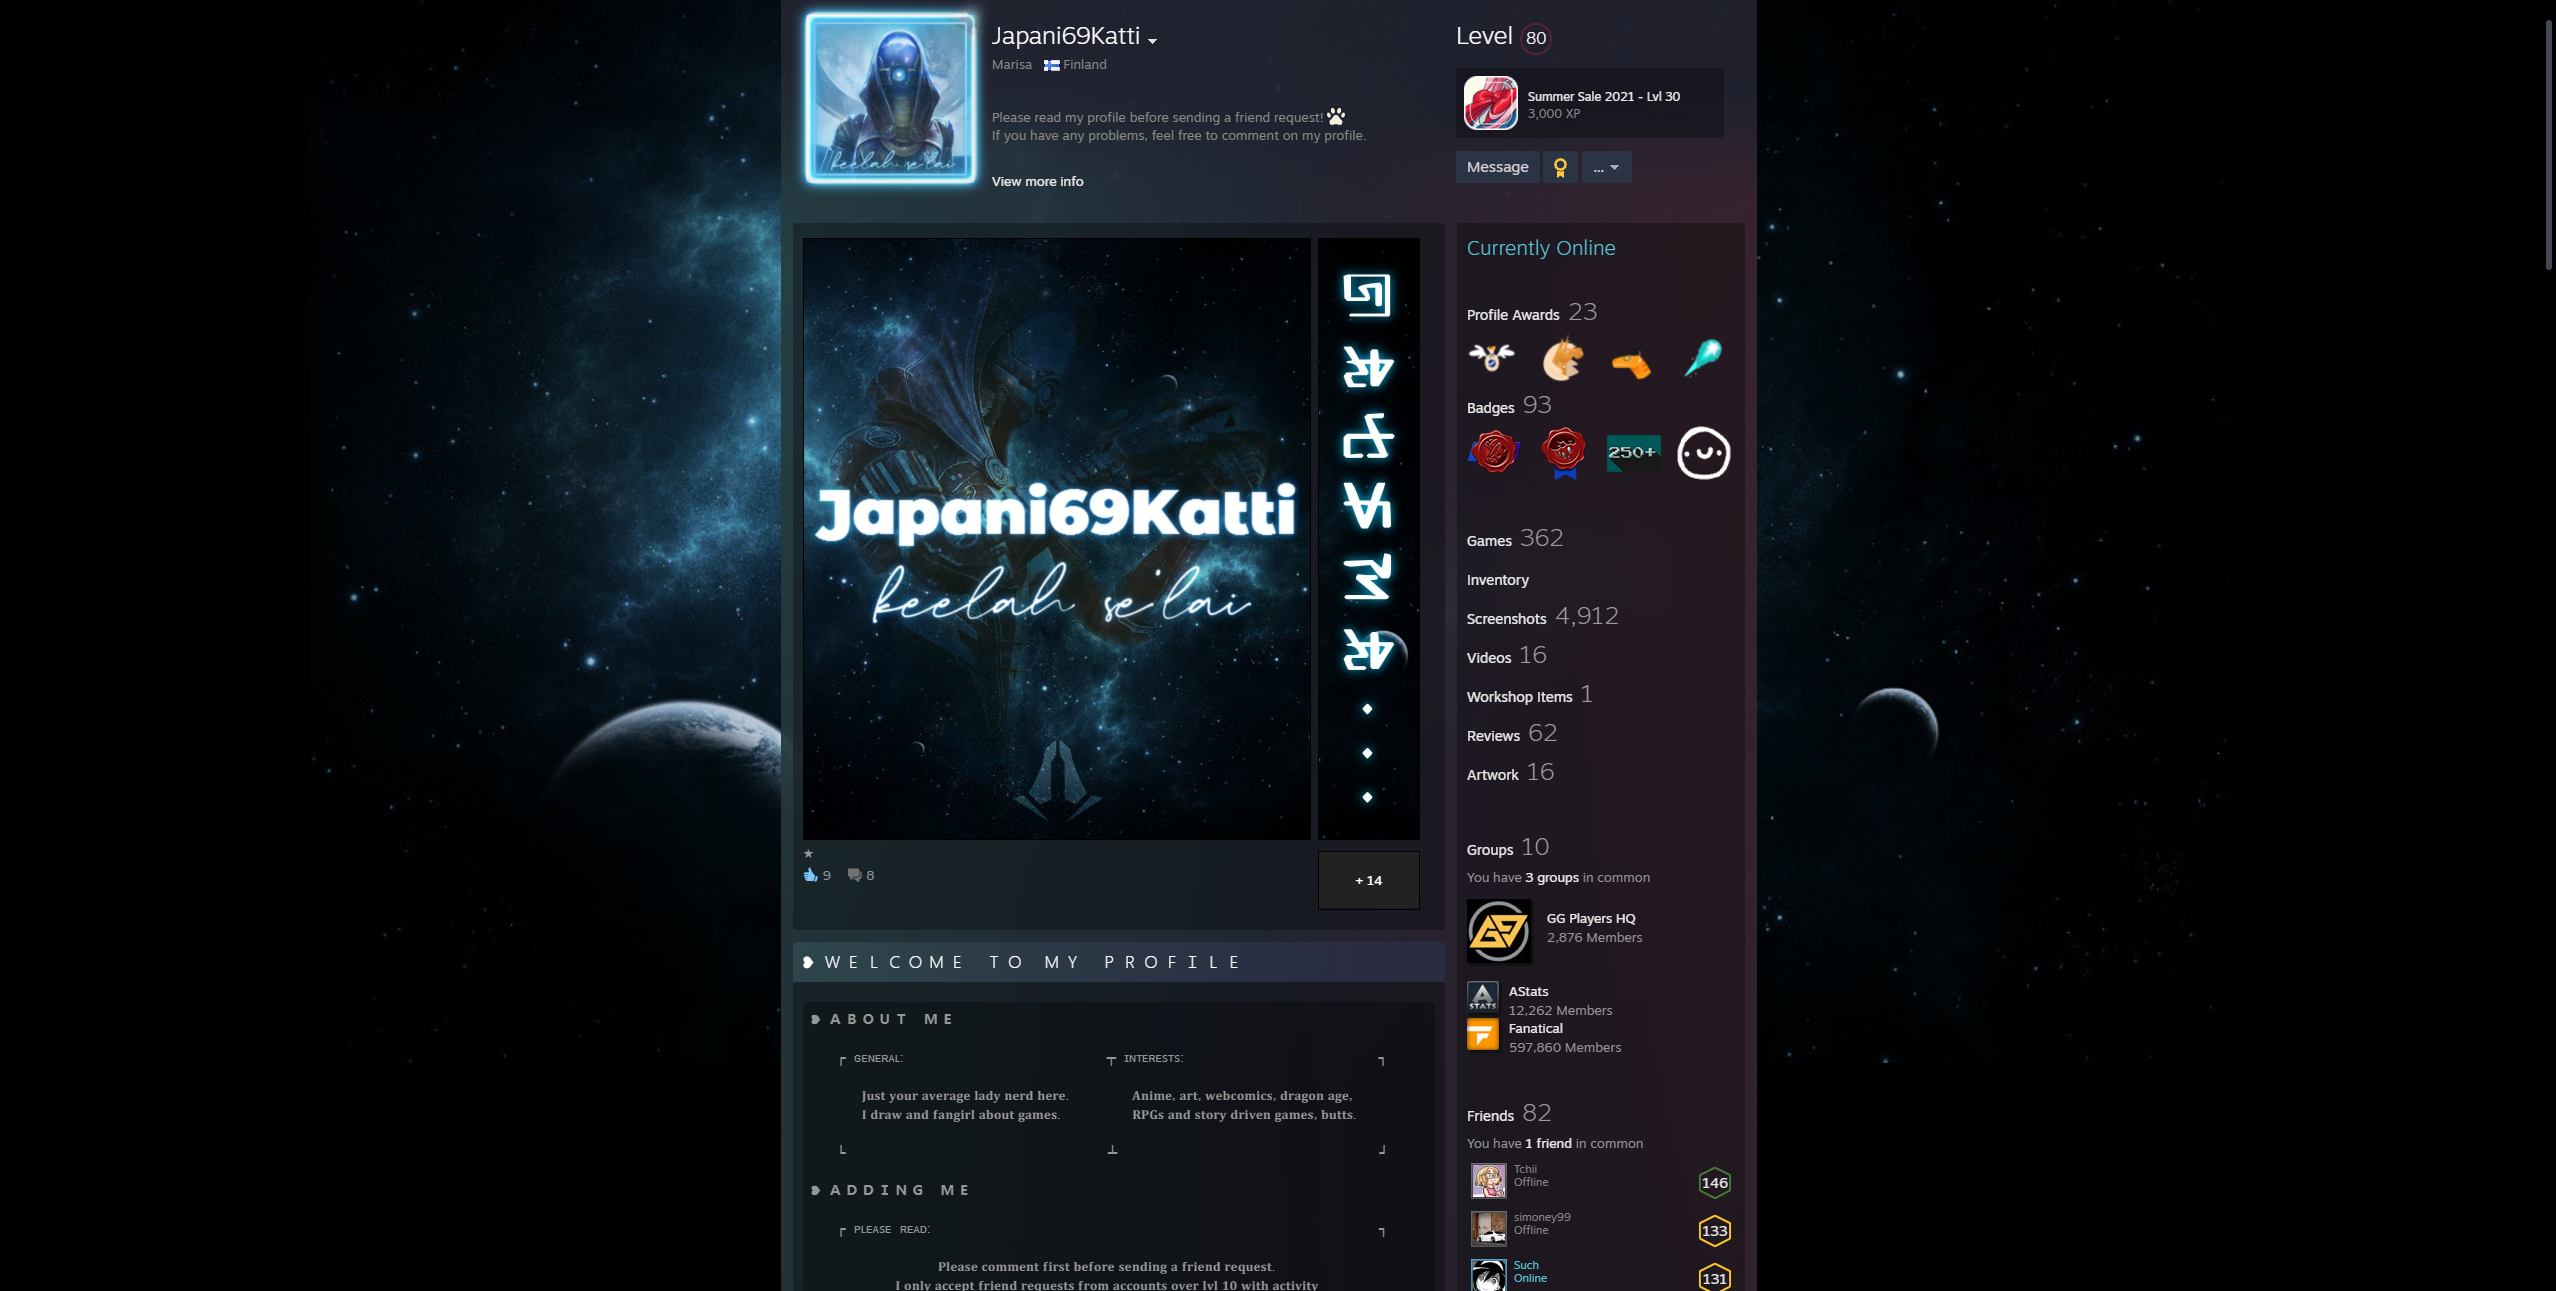Expand the dropdown arrow beside Japani69Katti name
2556x1291 pixels.
coord(1152,41)
